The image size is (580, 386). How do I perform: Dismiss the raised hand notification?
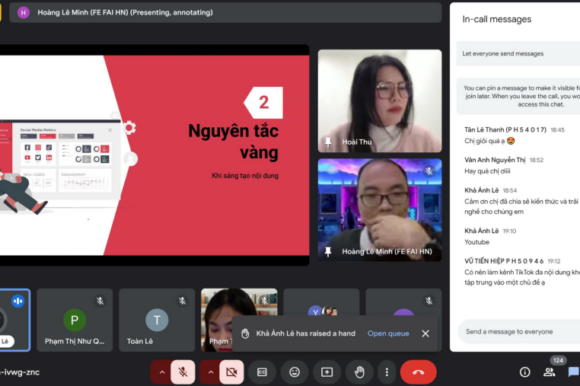pyautogui.click(x=425, y=333)
